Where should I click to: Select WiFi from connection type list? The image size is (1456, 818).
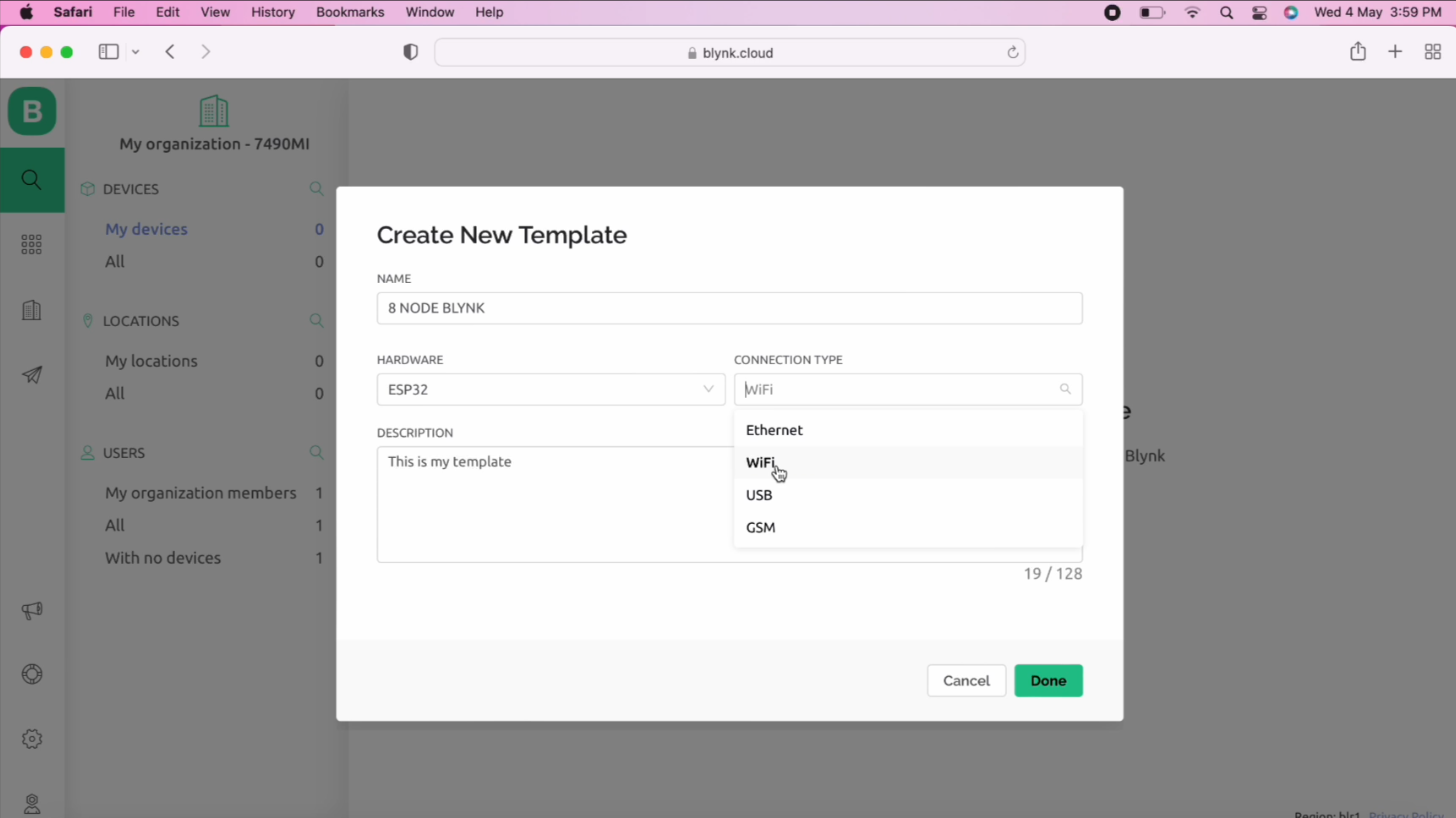point(908,462)
